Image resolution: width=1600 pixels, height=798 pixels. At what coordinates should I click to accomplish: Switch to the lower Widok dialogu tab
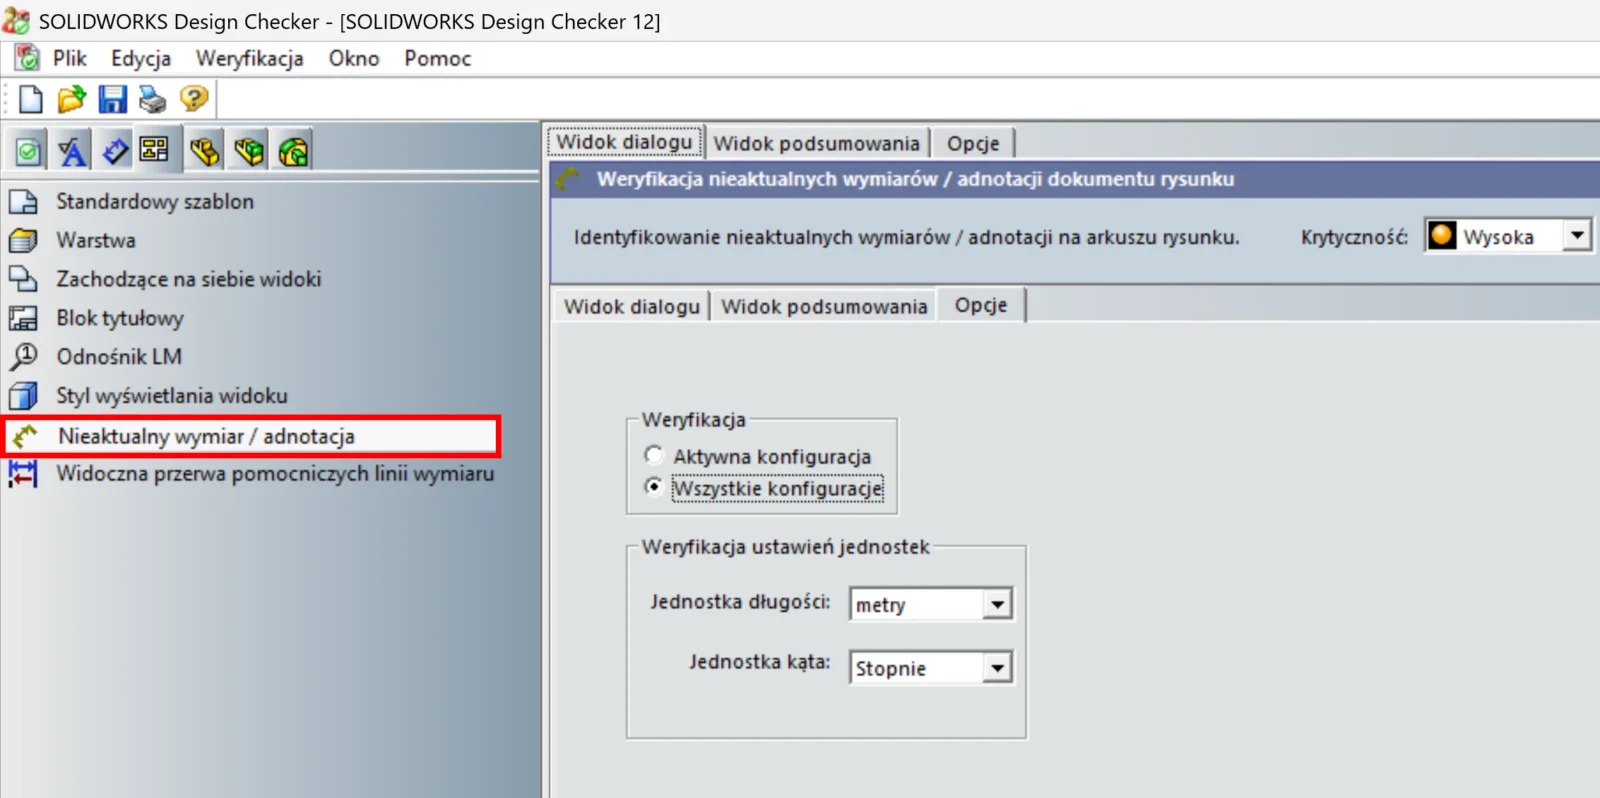pyautogui.click(x=632, y=306)
